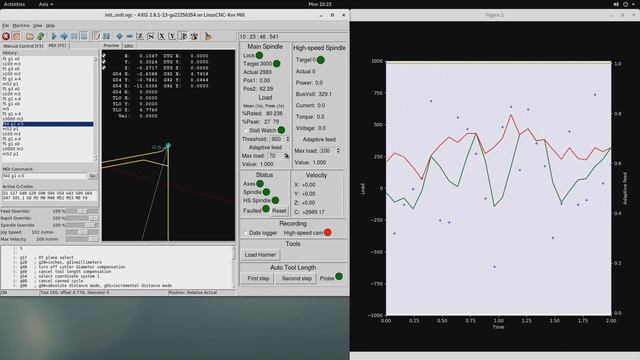
Task: Zoom in on the preview plot
Action: pyautogui.click(x=119, y=36)
